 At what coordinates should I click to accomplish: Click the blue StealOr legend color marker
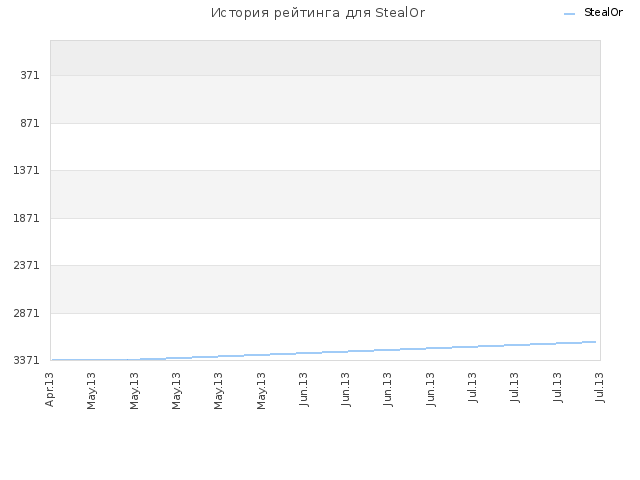[x=569, y=14]
